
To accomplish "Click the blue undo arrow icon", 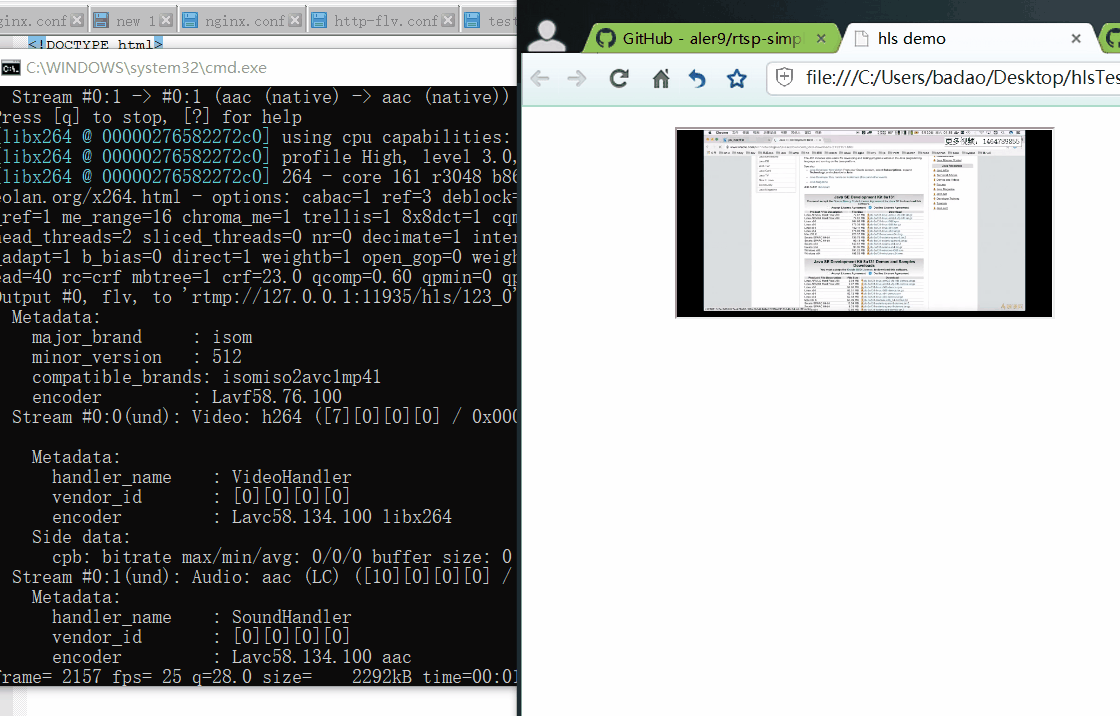I will point(697,78).
